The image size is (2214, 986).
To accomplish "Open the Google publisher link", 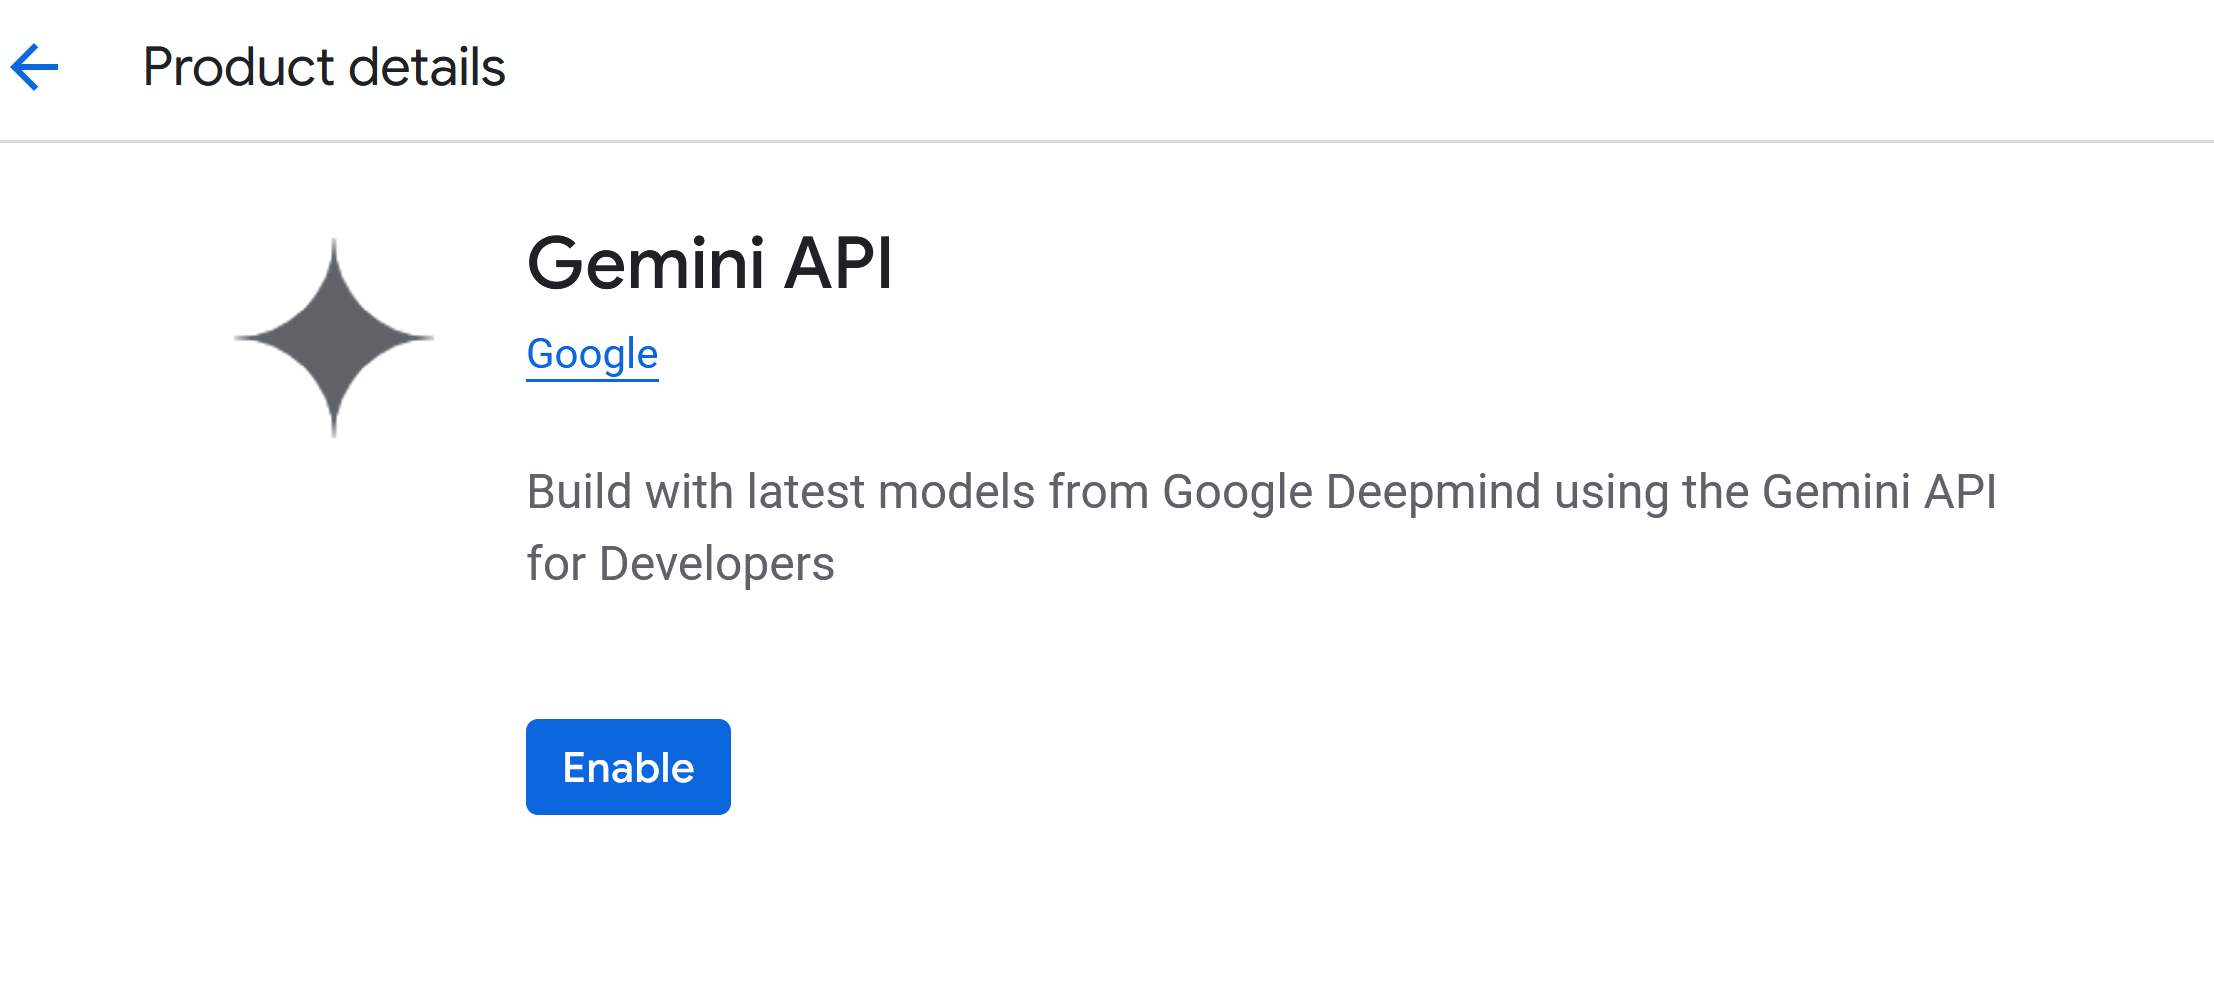I will tap(592, 354).
